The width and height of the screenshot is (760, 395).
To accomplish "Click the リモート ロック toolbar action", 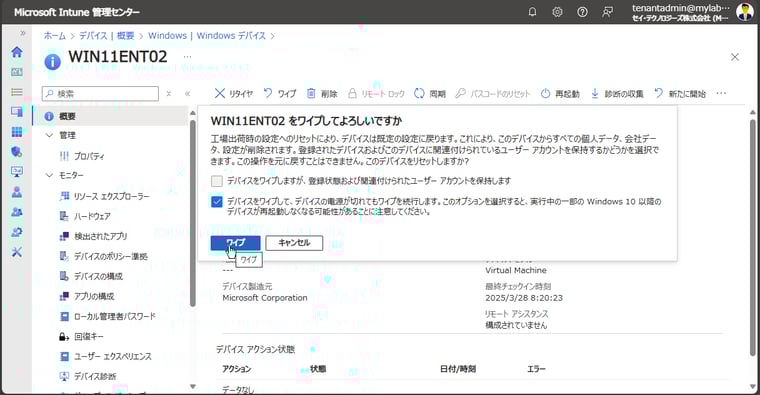I will point(376,94).
